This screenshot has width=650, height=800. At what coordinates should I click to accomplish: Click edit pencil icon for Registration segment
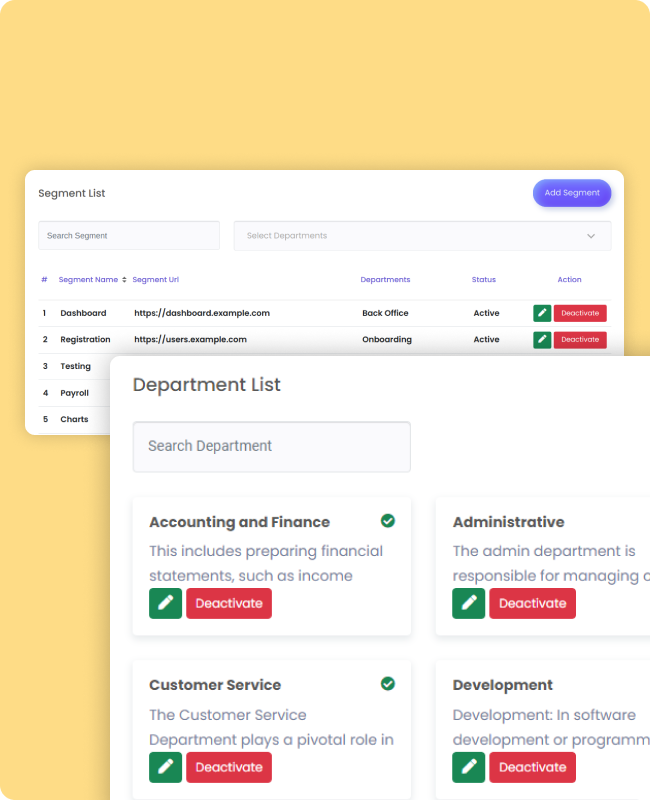point(542,339)
